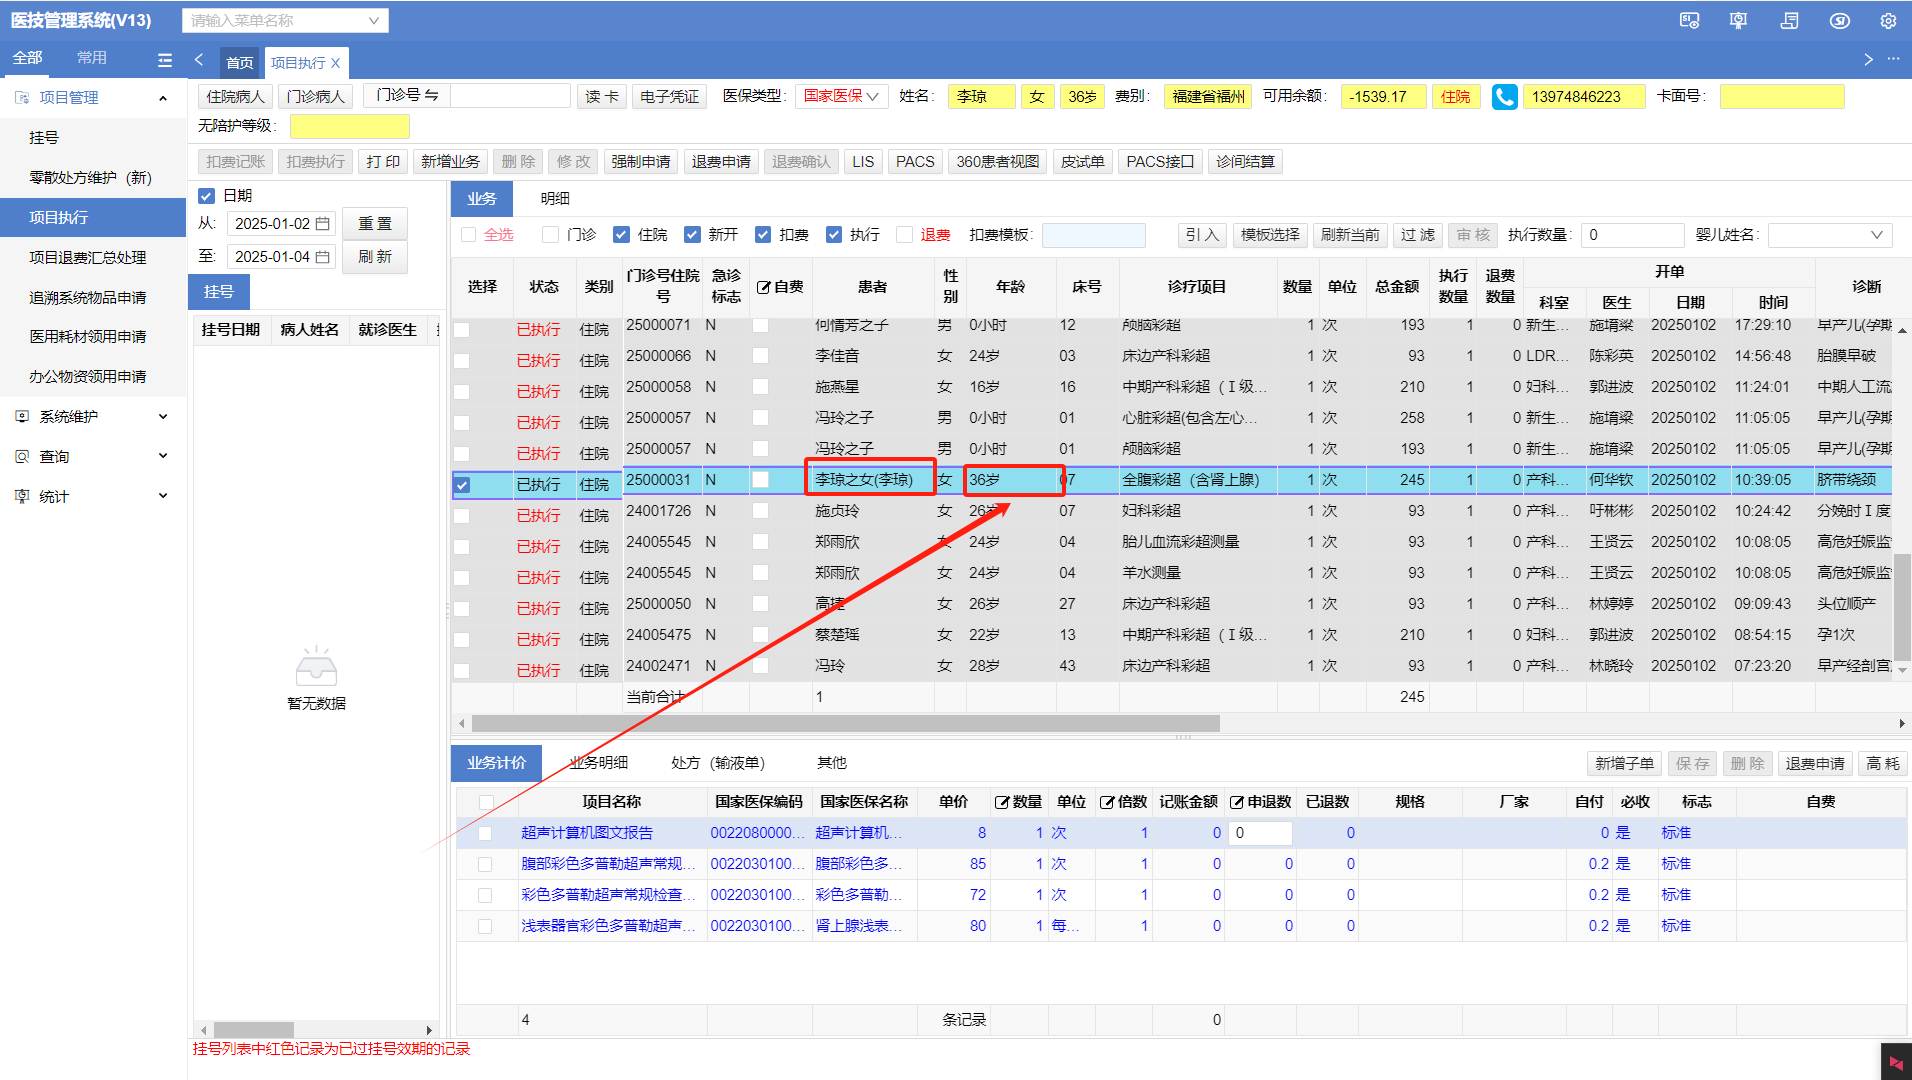Uncheck the 日期 checkbox

(x=207, y=196)
